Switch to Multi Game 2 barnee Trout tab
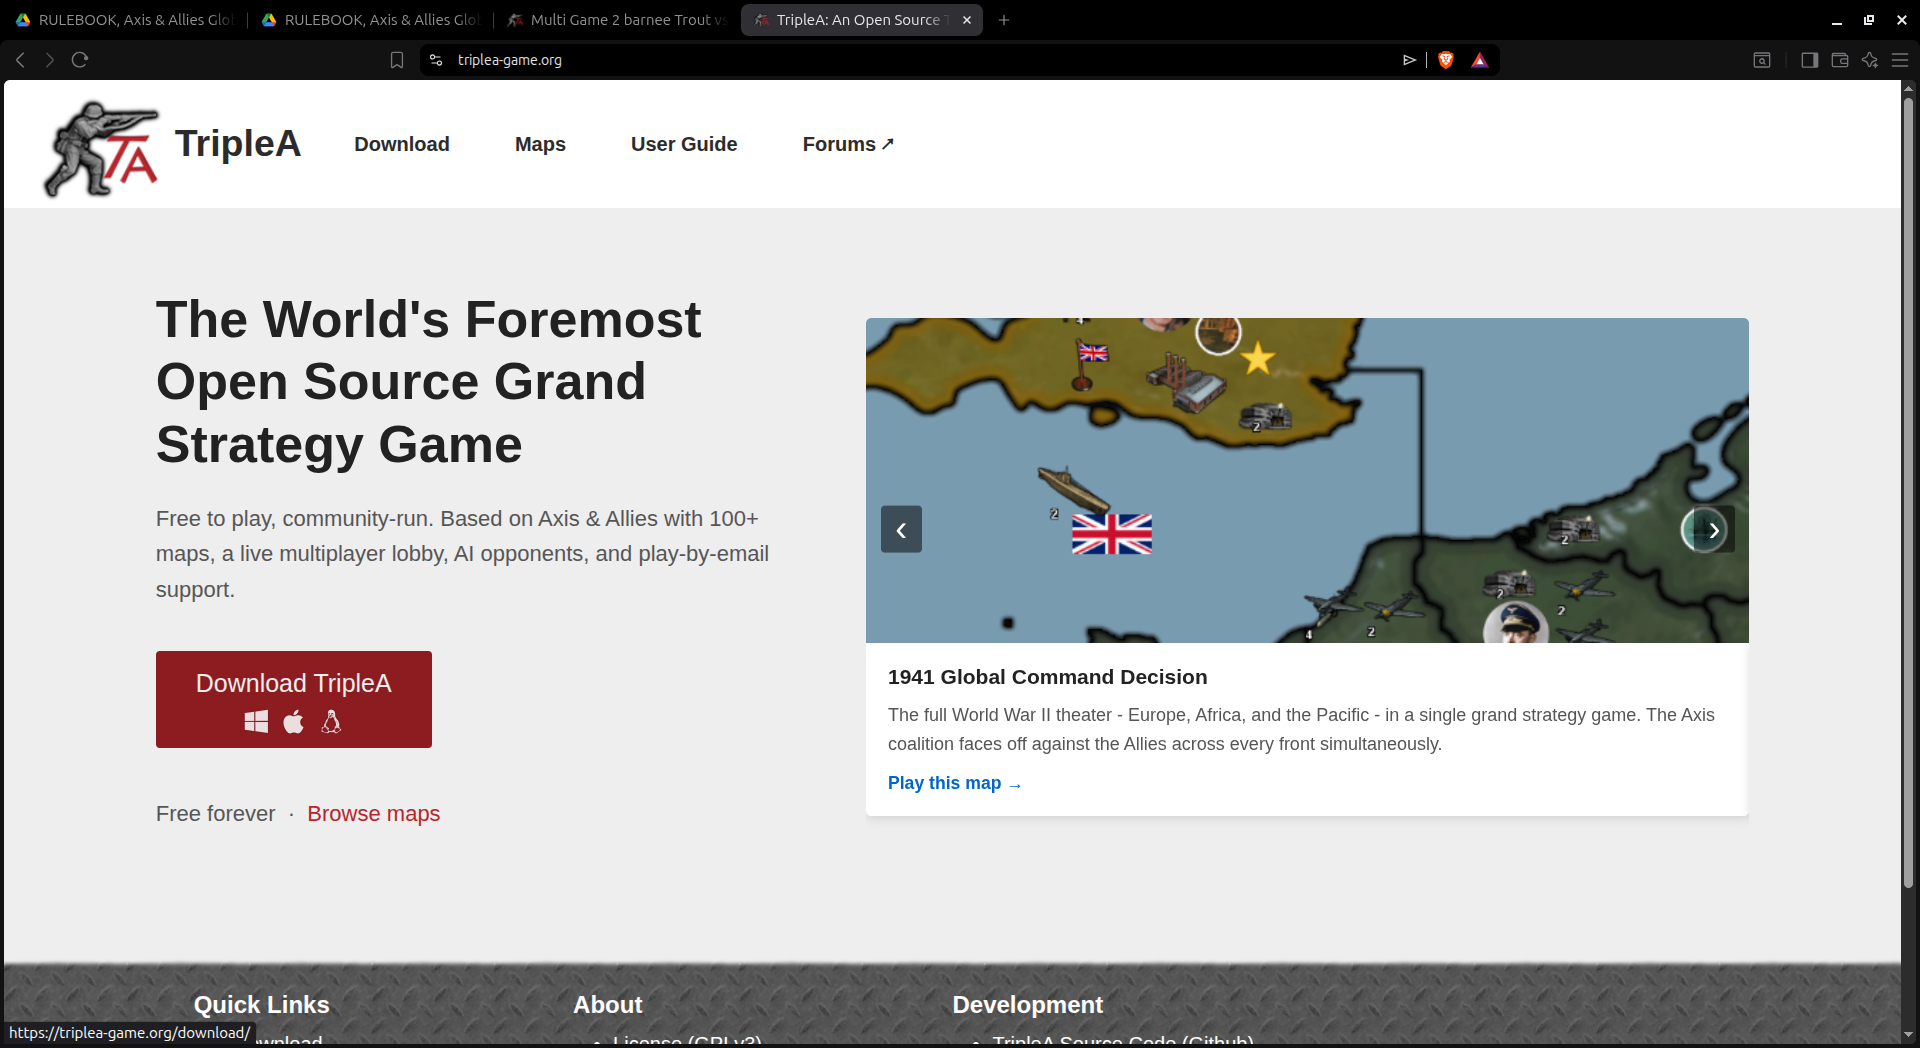 (616, 20)
